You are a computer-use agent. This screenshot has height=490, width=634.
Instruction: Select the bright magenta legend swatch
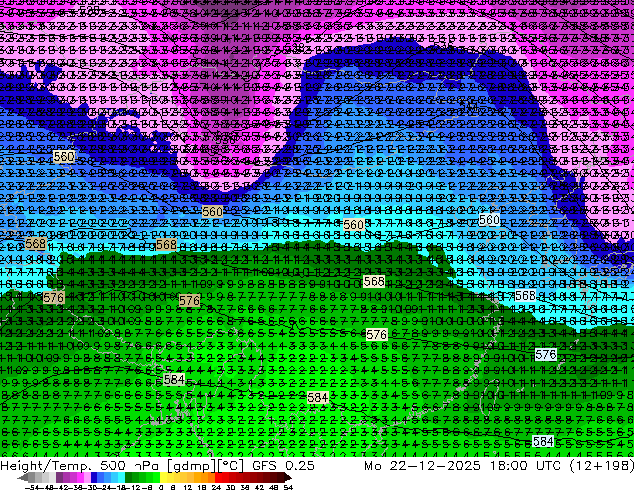[80, 478]
